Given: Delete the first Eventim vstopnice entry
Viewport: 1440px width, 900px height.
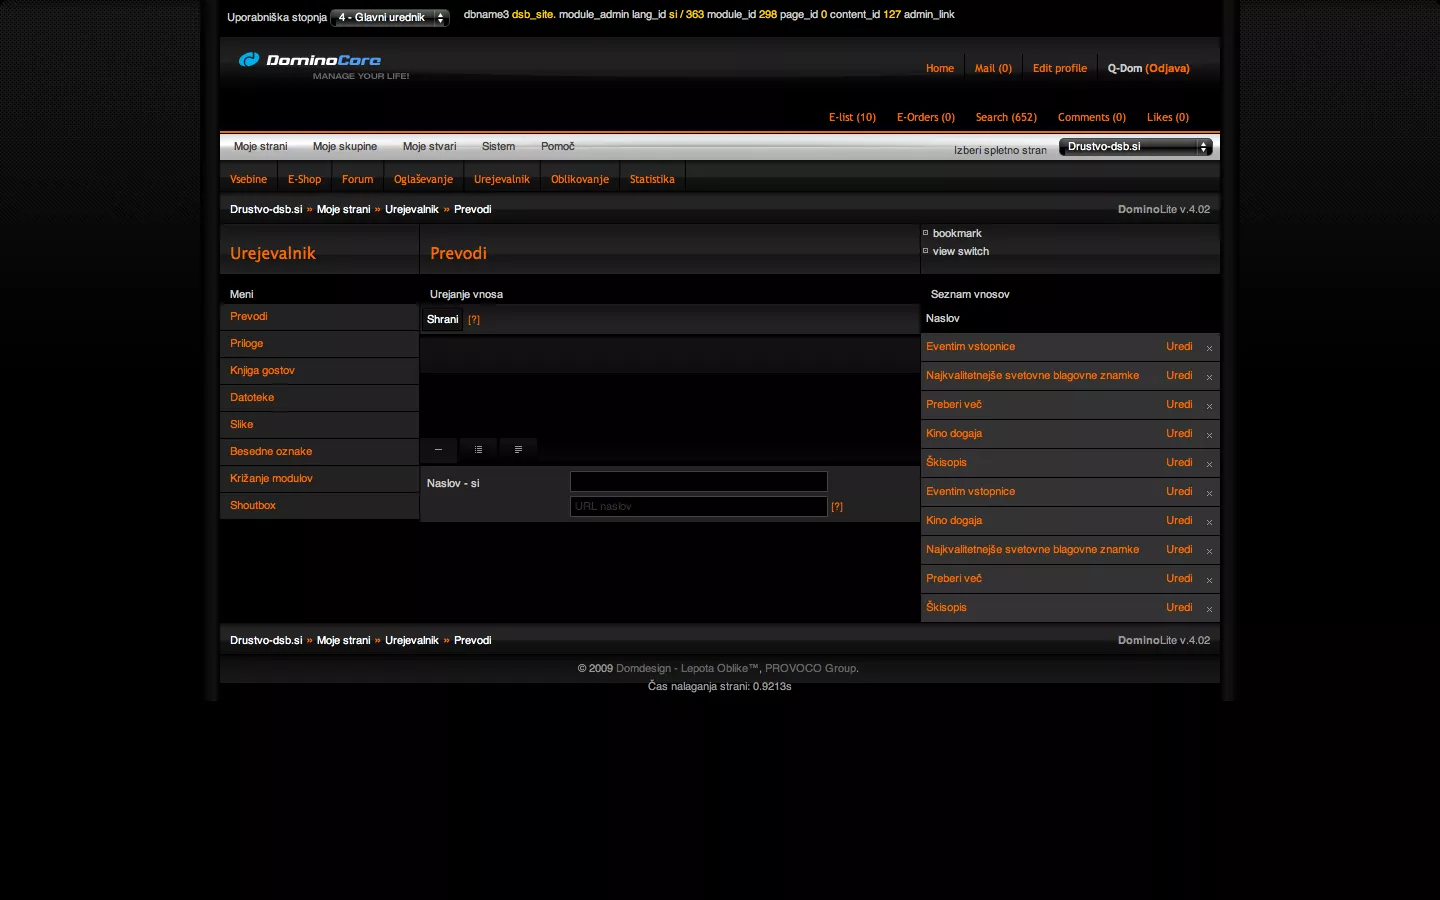Looking at the screenshot, I should tap(1209, 348).
